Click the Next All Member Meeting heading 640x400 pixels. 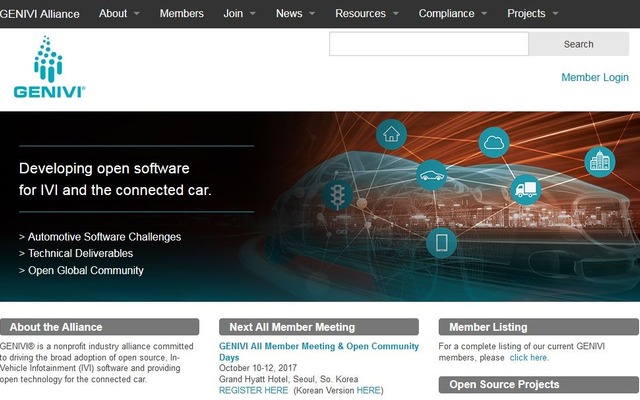319,327
